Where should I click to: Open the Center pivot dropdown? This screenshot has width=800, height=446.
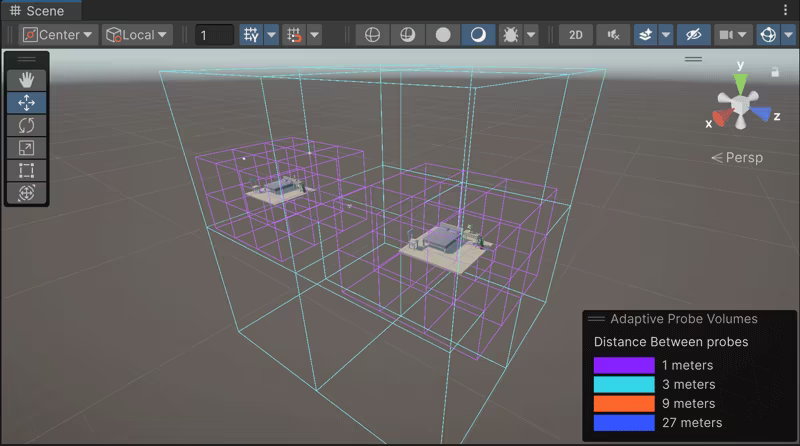(x=58, y=35)
